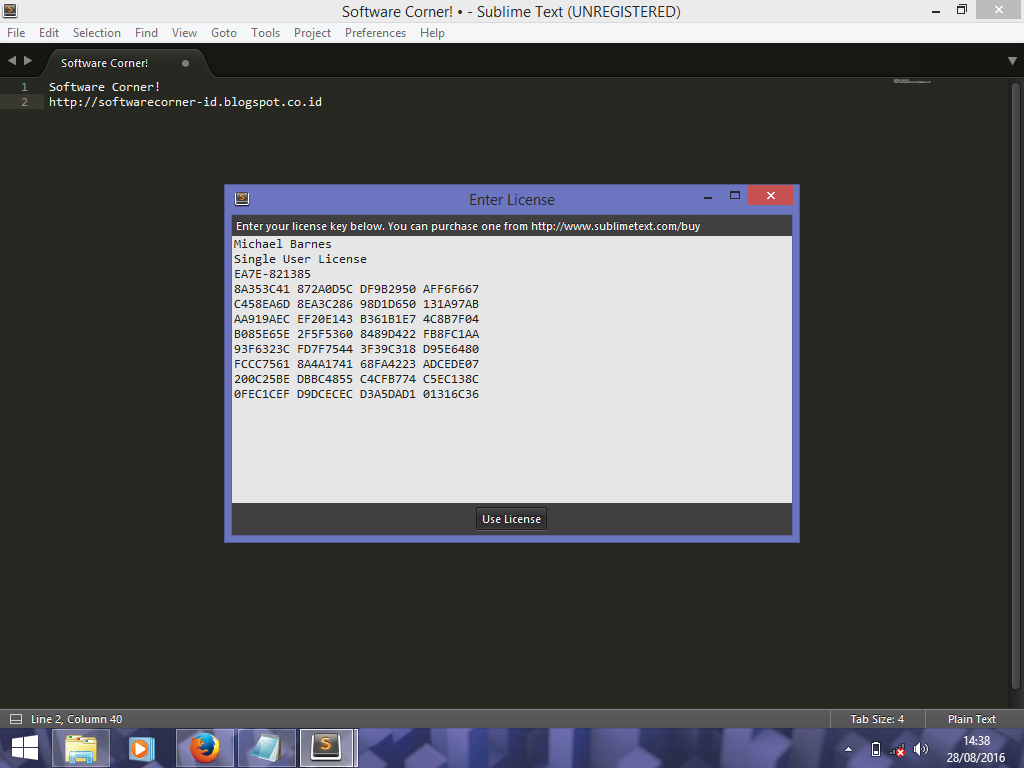Toggle side bar with status bar panel icon

tap(16, 719)
